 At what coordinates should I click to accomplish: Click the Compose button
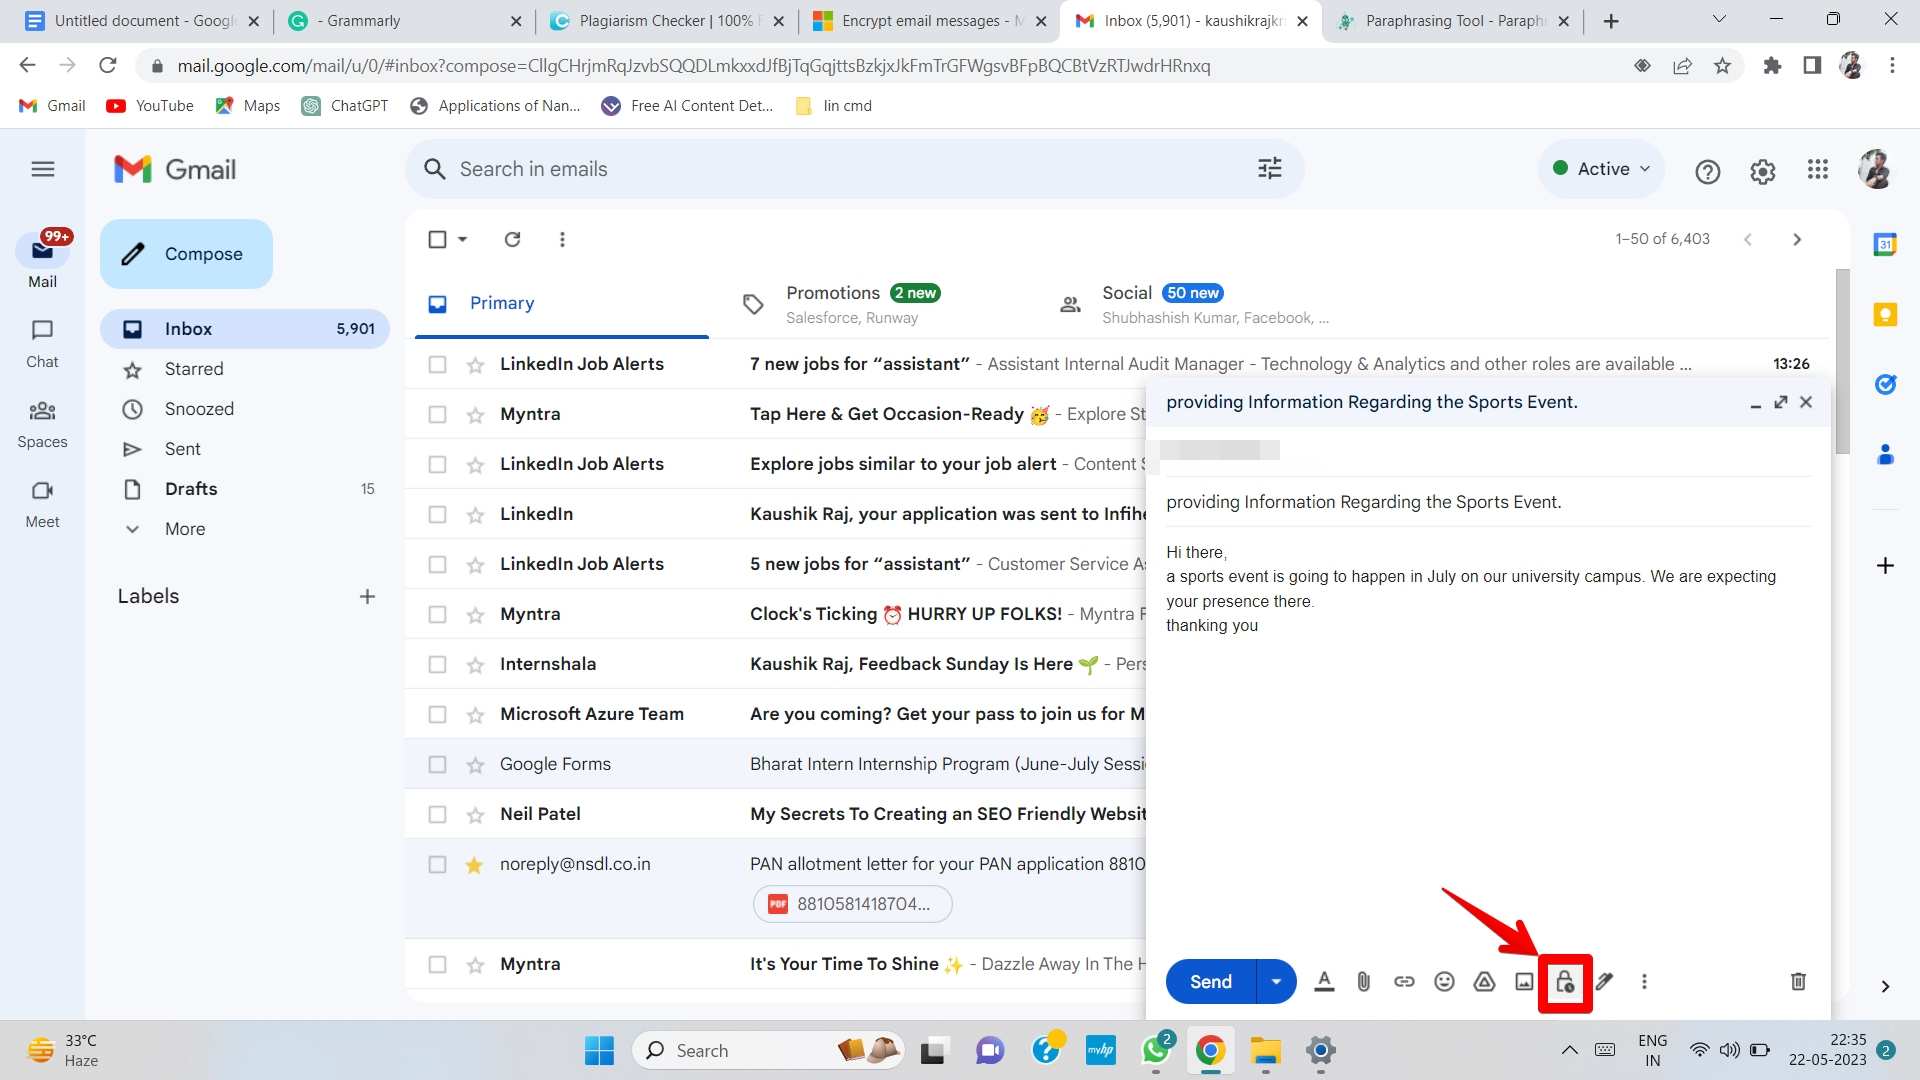(186, 254)
